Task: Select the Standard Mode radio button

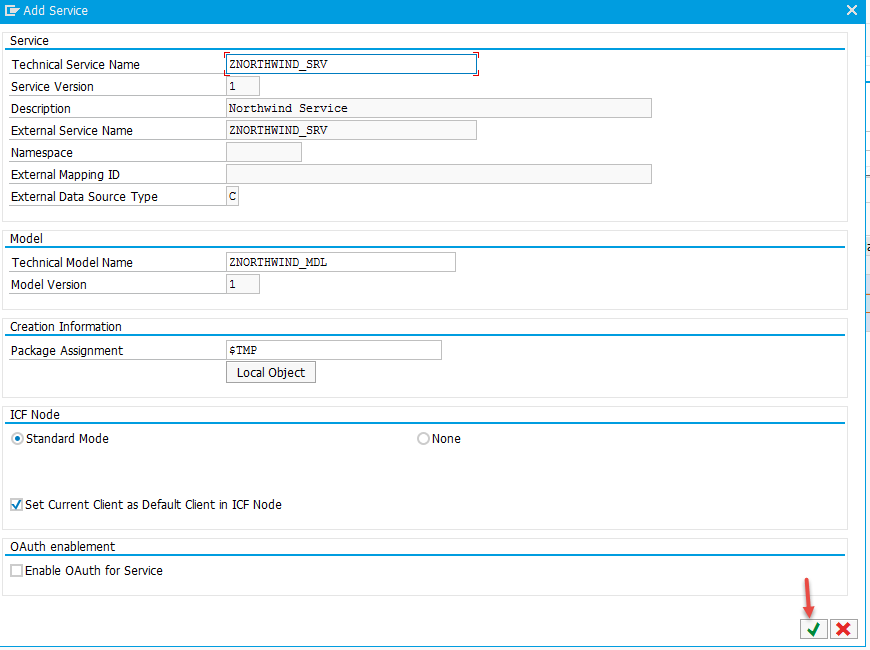Action: tap(17, 439)
